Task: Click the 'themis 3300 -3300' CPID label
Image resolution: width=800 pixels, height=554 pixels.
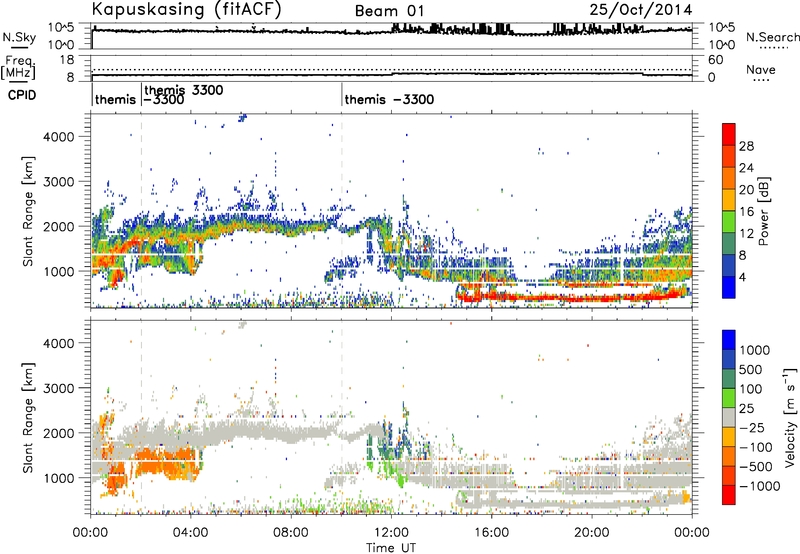Action: (184, 94)
